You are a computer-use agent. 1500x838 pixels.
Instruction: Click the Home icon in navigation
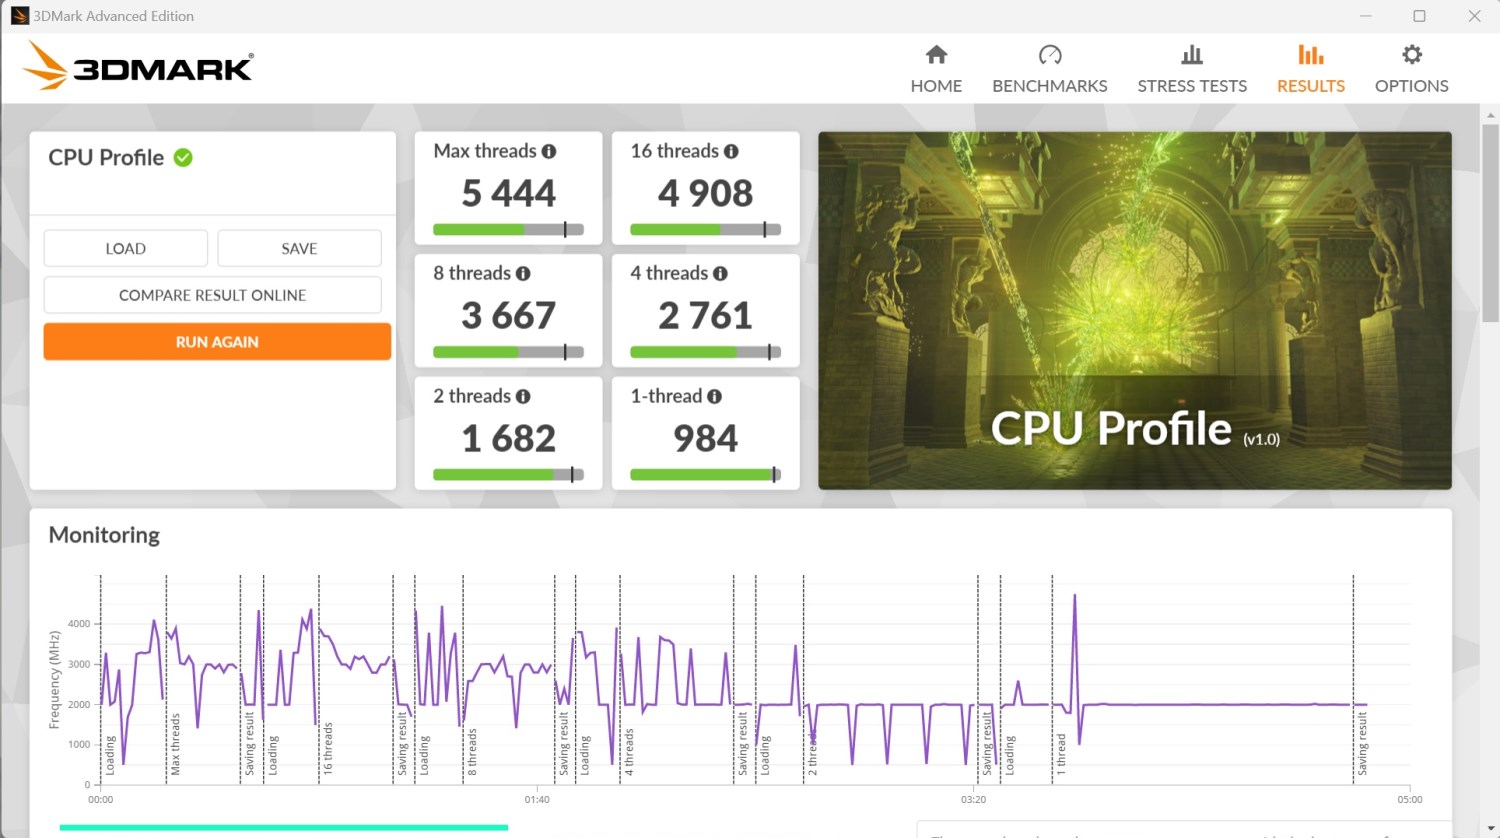pyautogui.click(x=936, y=55)
